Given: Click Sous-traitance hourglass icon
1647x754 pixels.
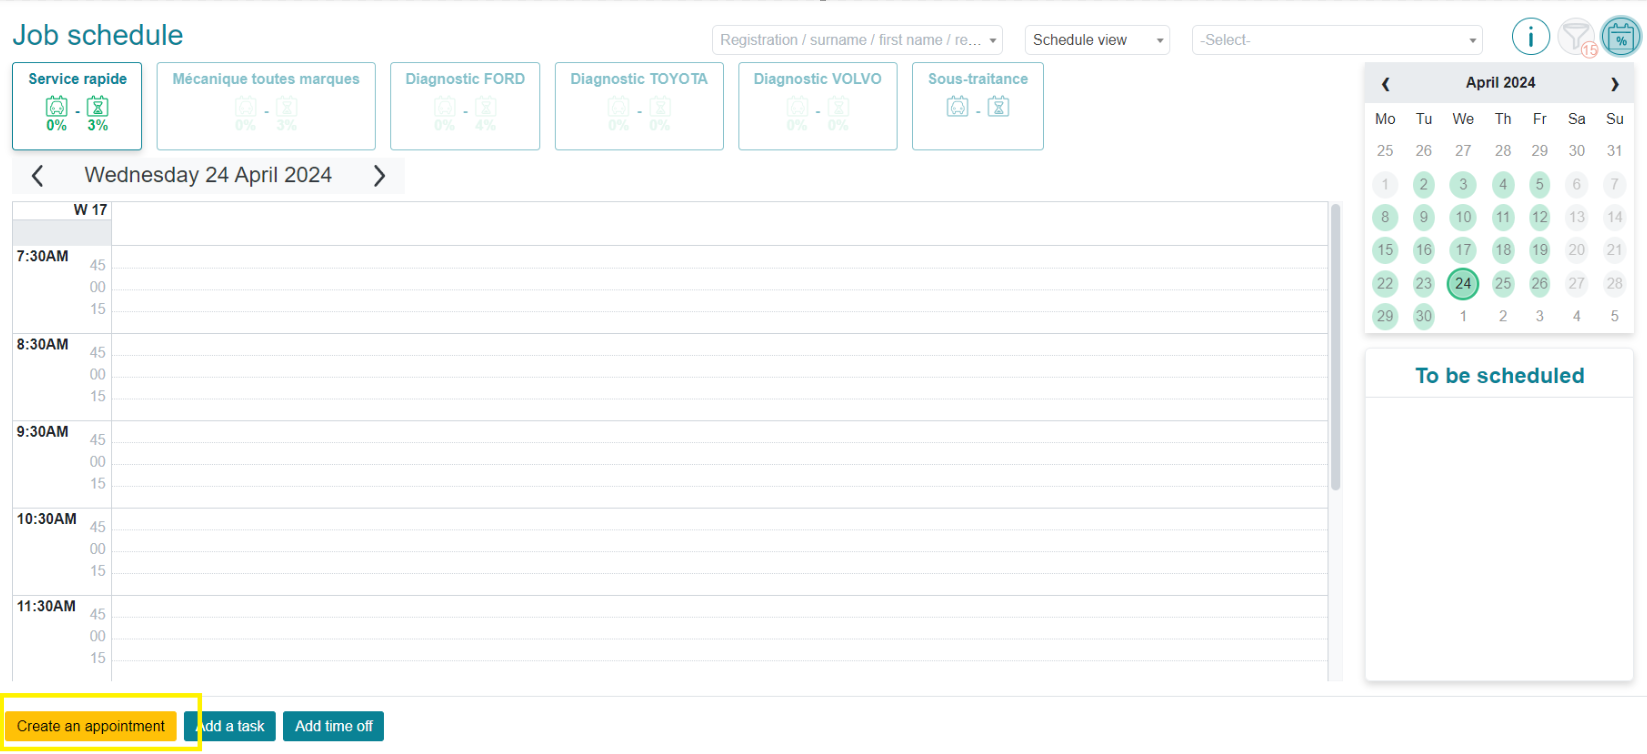Looking at the screenshot, I should (x=998, y=107).
